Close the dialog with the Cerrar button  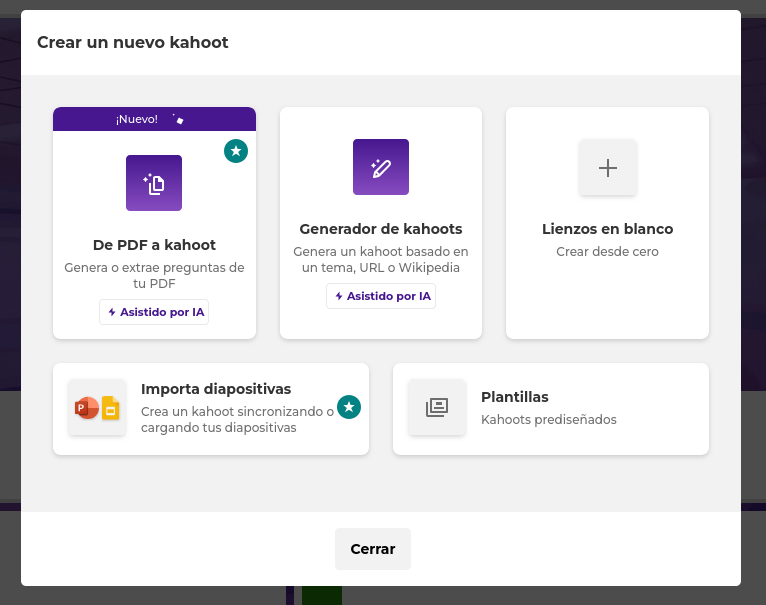click(x=373, y=549)
